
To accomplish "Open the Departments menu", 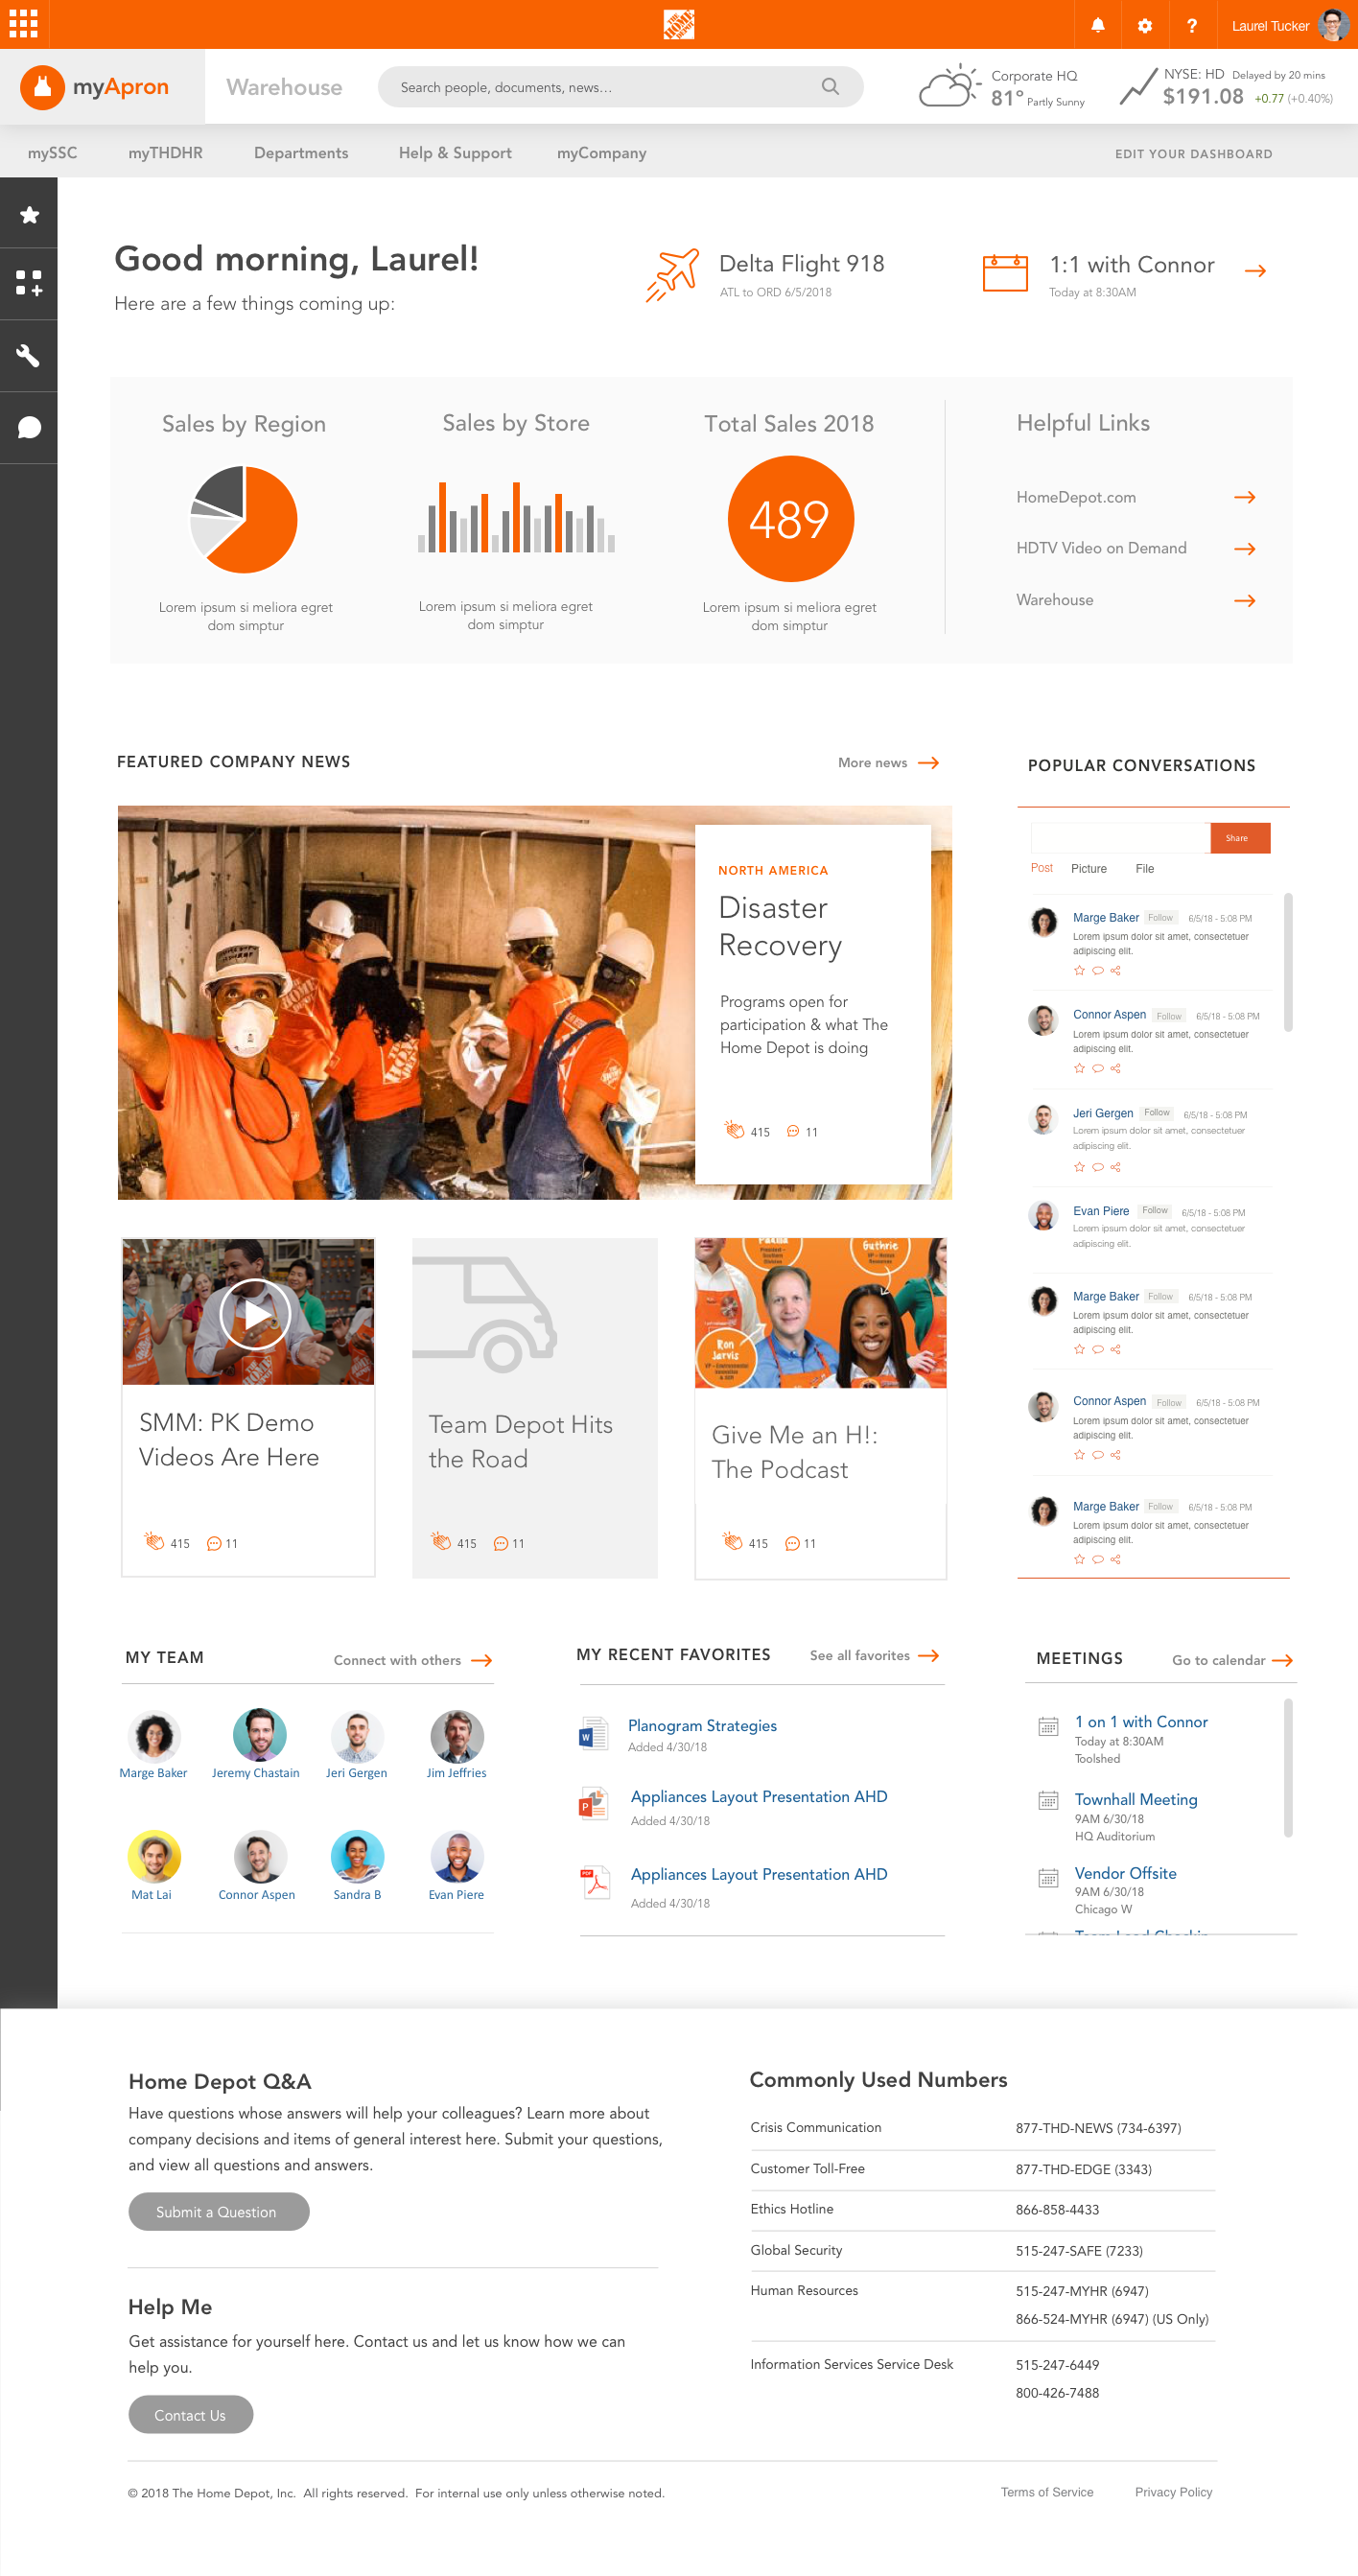I will point(301,153).
